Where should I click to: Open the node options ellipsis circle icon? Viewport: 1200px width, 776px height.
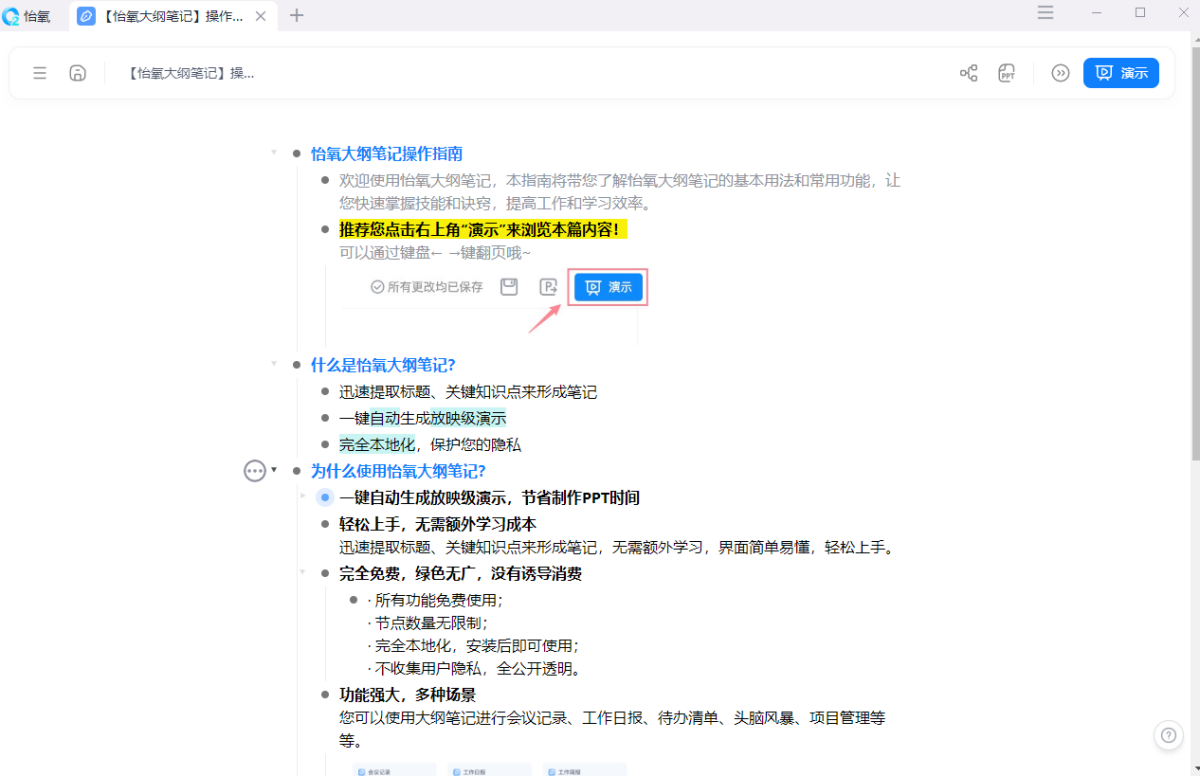[255, 471]
